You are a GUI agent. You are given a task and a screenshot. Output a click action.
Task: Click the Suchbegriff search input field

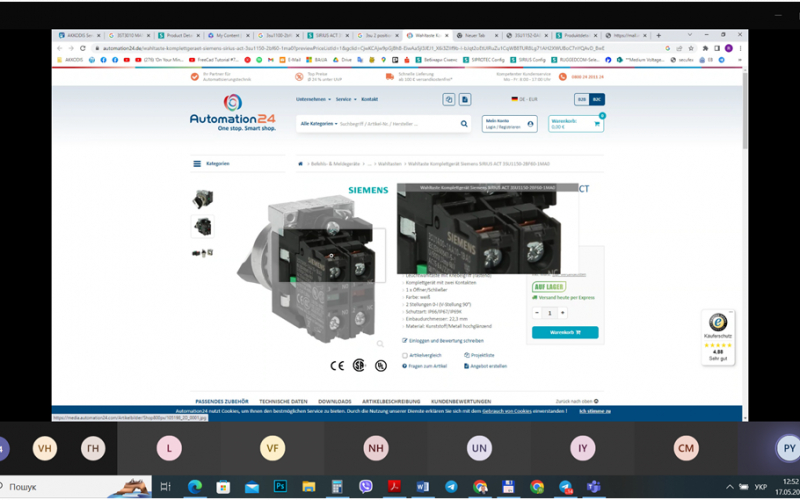pyautogui.click(x=398, y=123)
